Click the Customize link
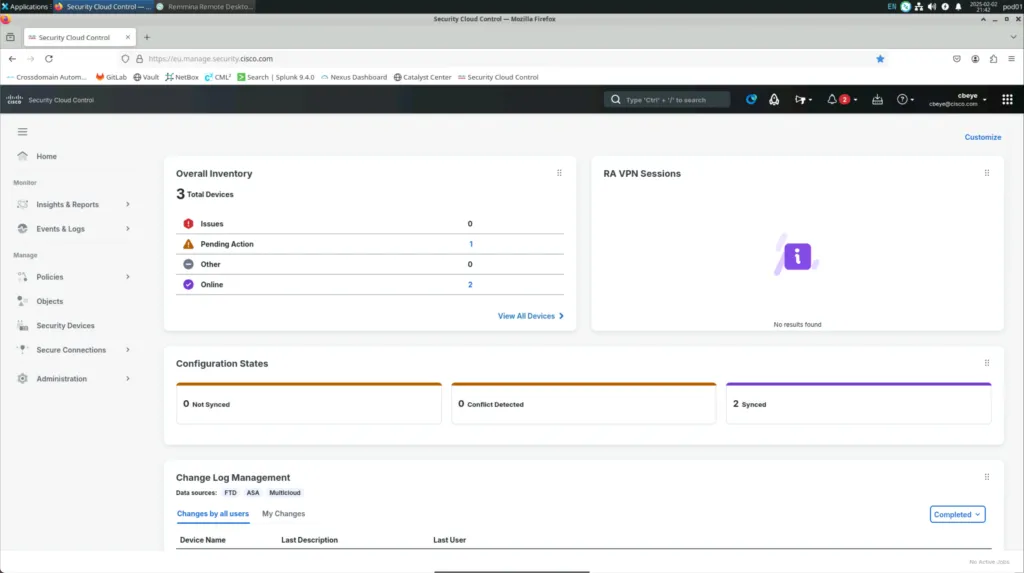The width and height of the screenshot is (1024, 573). pos(982,137)
